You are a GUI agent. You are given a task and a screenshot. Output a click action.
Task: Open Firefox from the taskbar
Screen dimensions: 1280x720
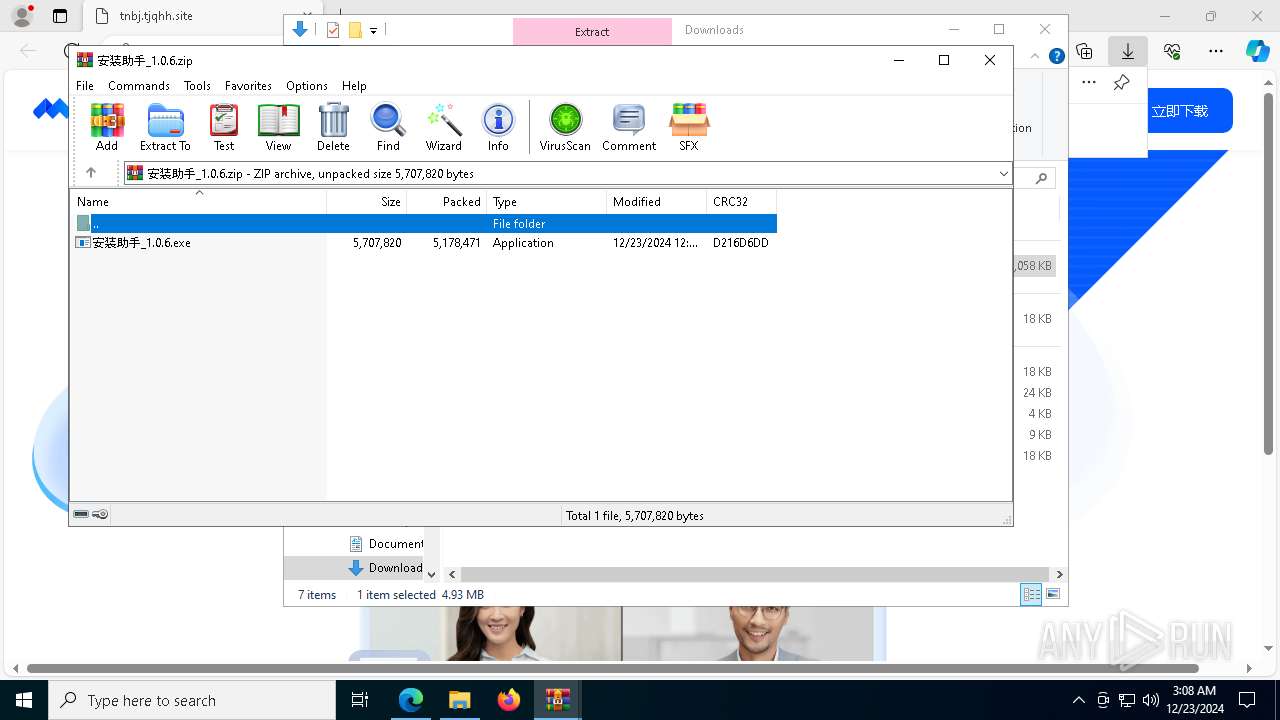(509, 700)
